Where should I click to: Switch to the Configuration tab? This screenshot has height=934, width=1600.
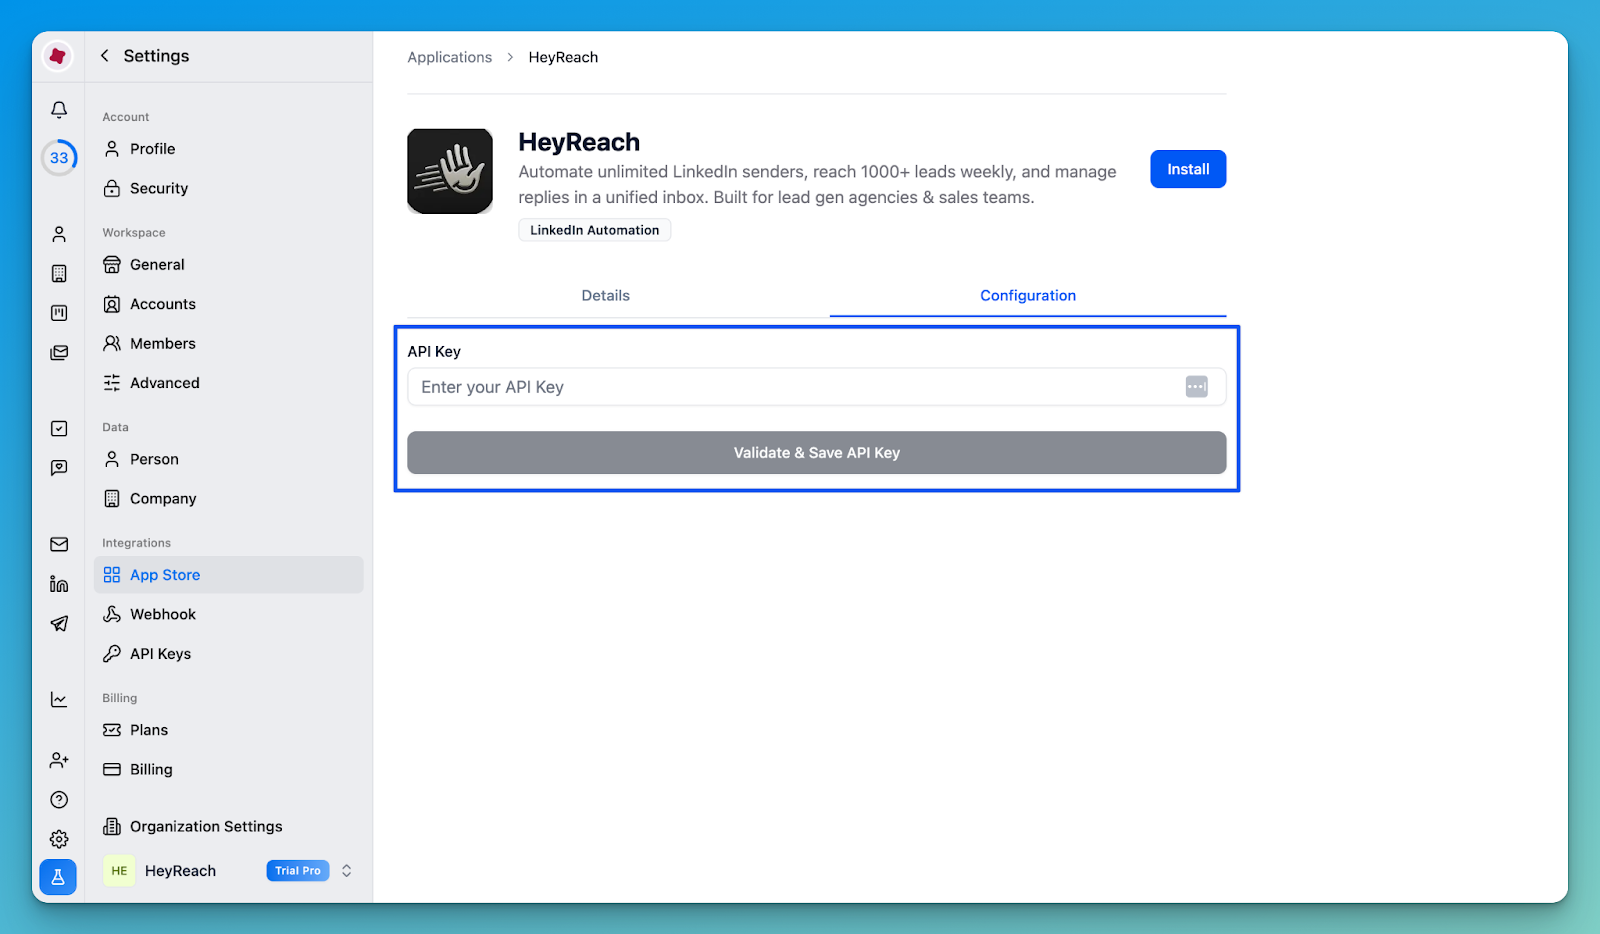1028,296
